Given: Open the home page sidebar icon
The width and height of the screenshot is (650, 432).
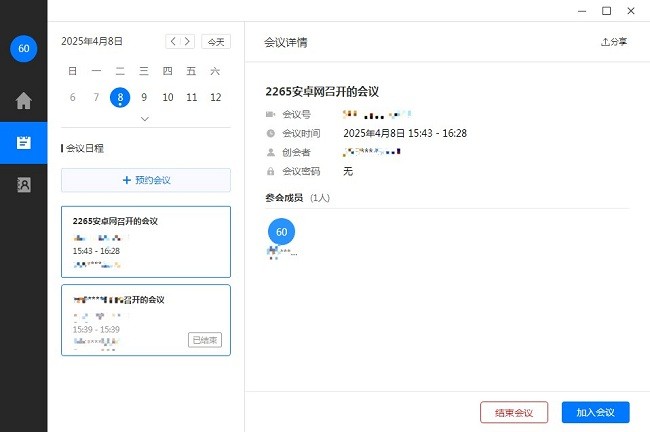Looking at the screenshot, I should coord(23,100).
